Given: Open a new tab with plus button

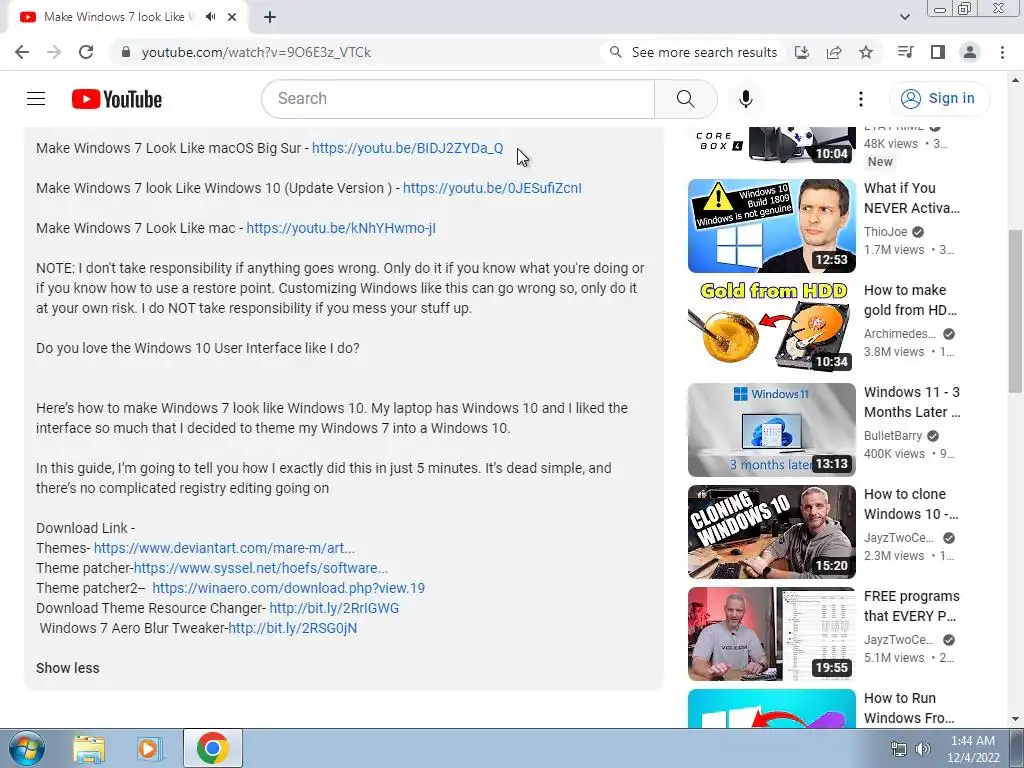Looking at the screenshot, I should coord(270,17).
